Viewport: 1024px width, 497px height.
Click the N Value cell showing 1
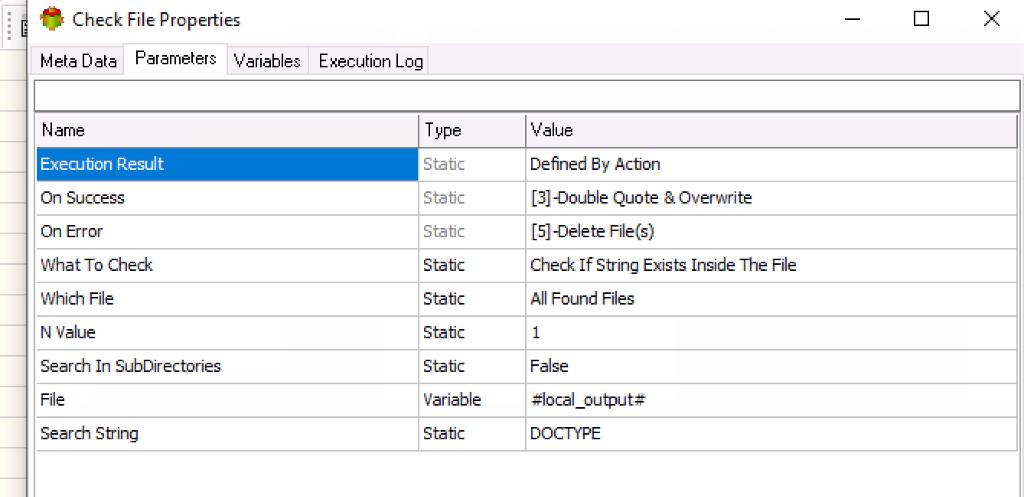(771, 332)
